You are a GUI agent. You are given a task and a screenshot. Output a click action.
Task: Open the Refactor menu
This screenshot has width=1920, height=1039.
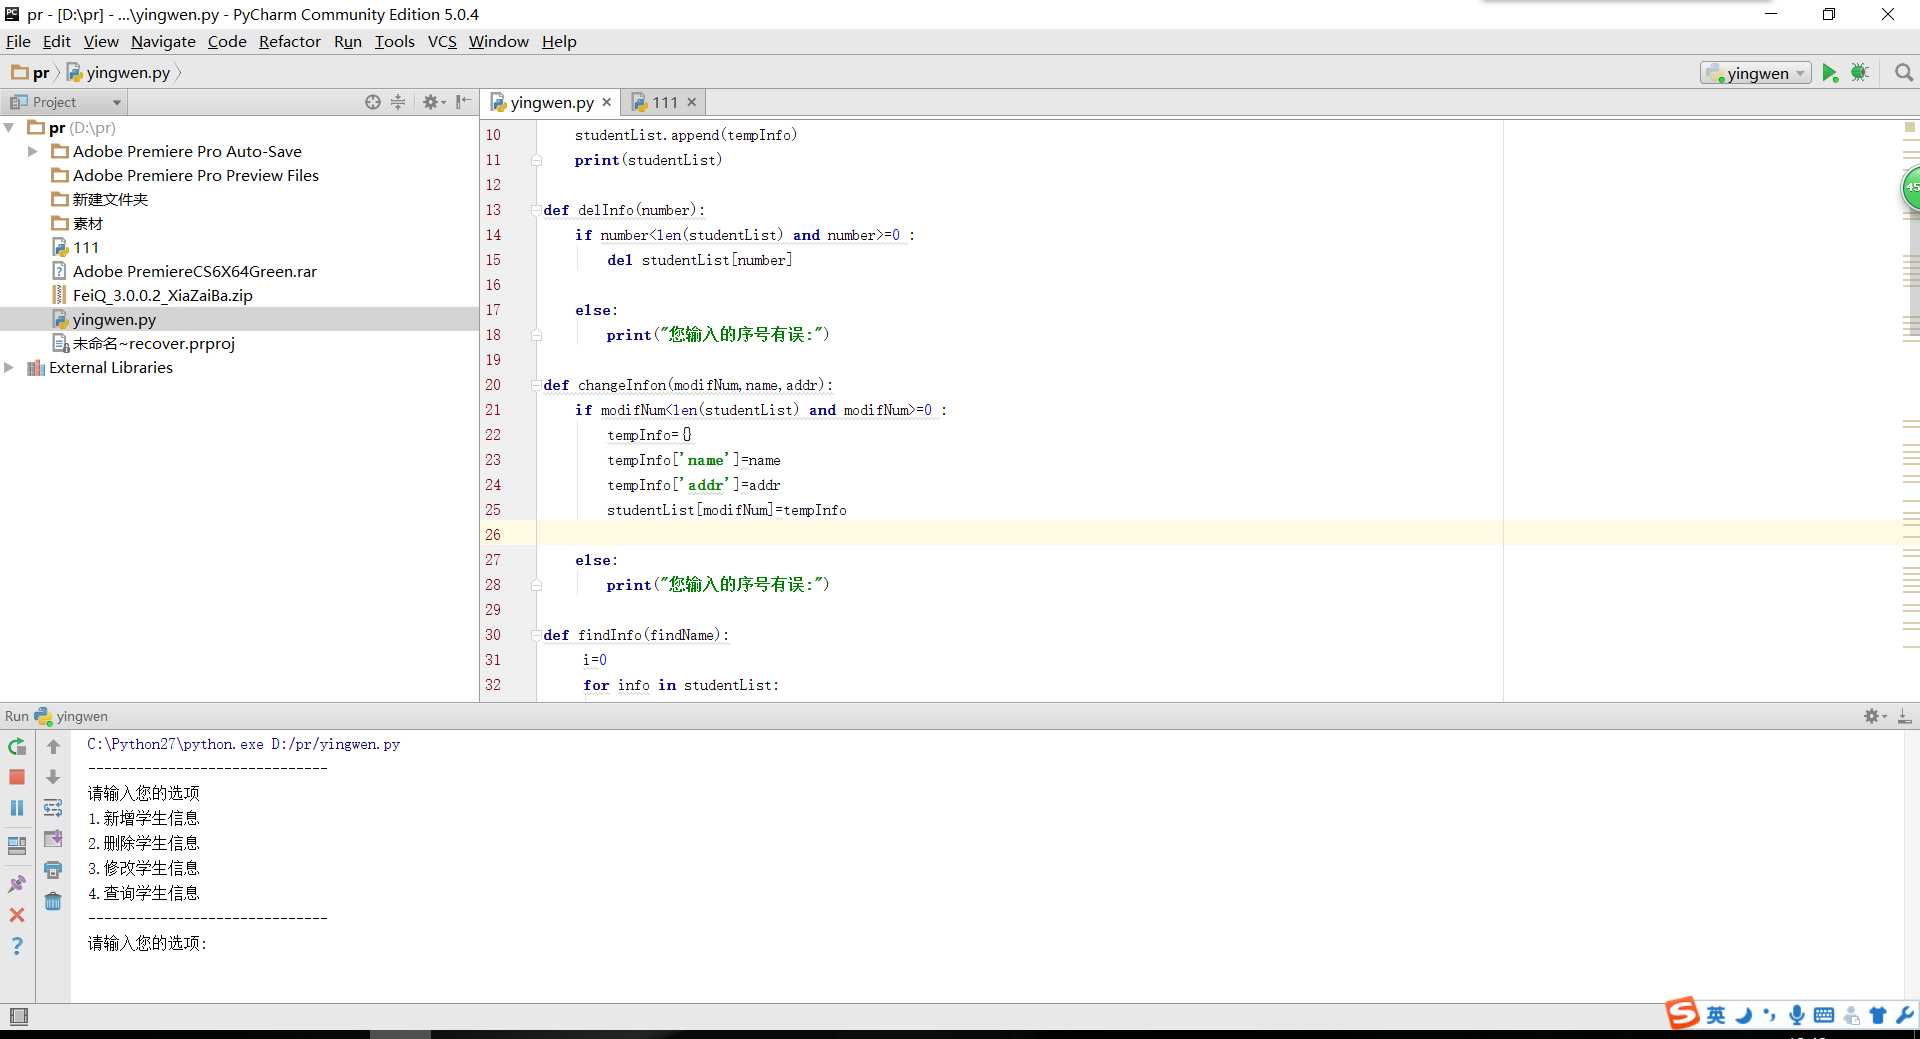(289, 41)
